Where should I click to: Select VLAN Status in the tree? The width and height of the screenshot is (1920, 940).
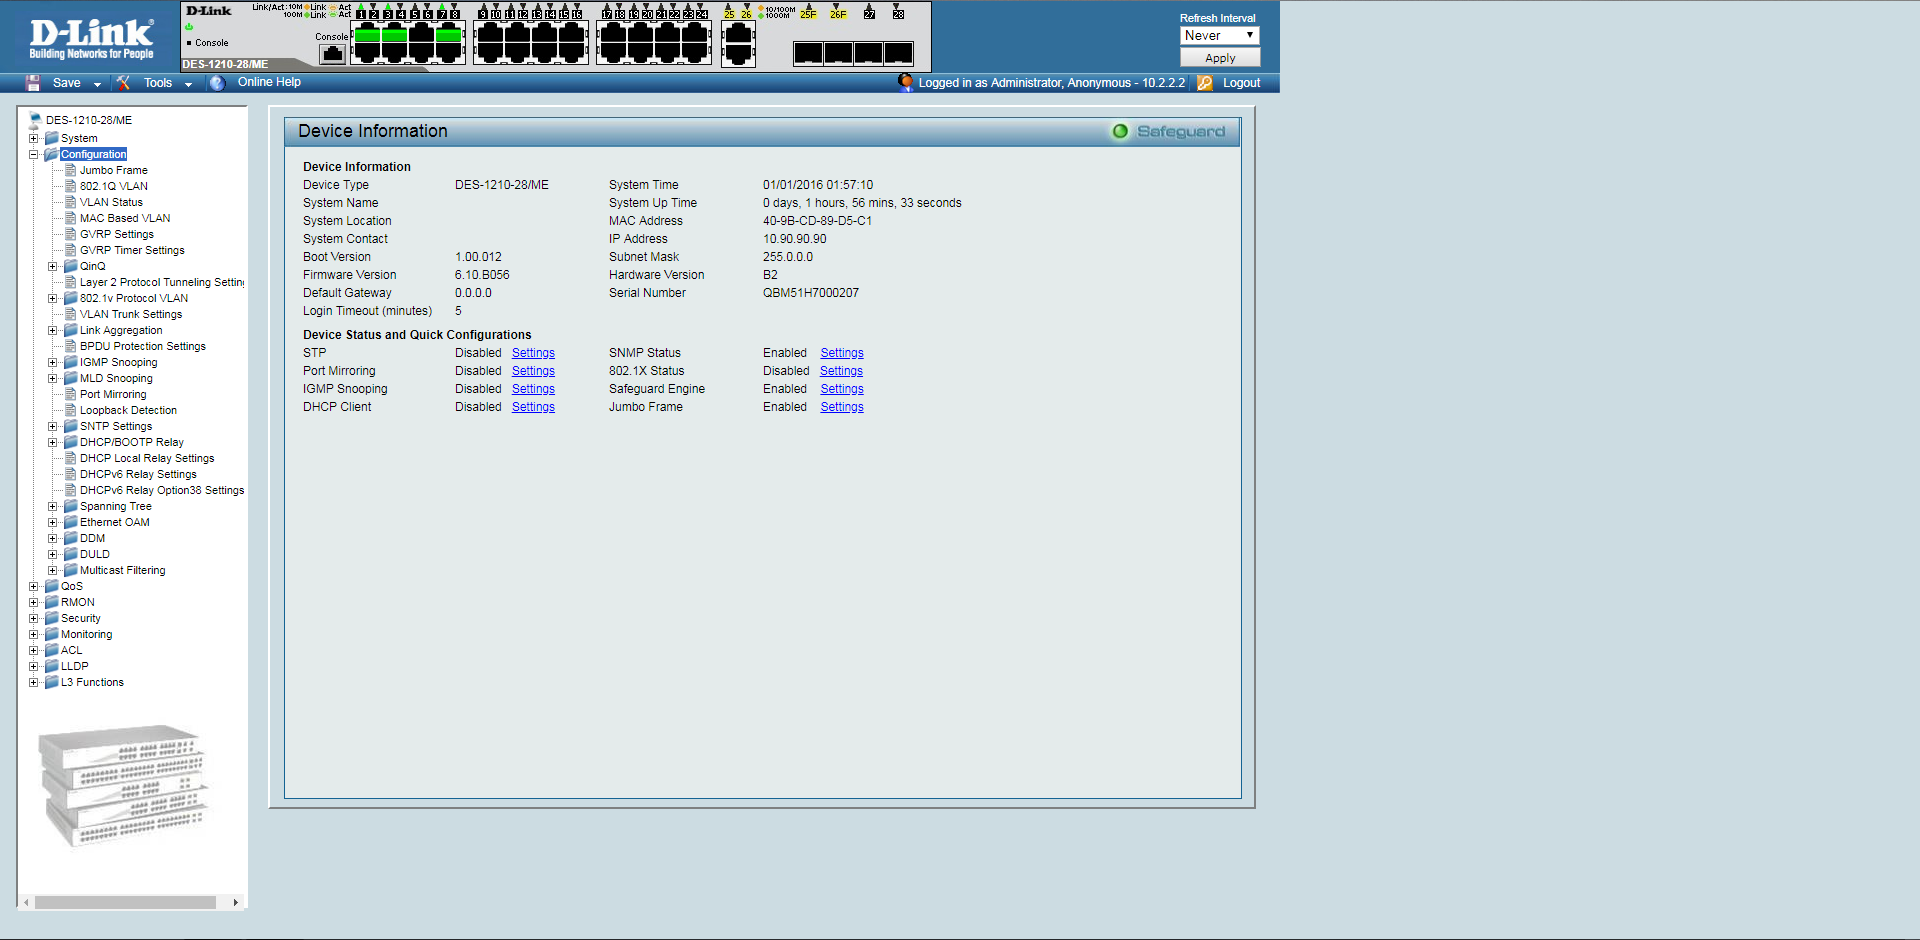pyautogui.click(x=111, y=202)
